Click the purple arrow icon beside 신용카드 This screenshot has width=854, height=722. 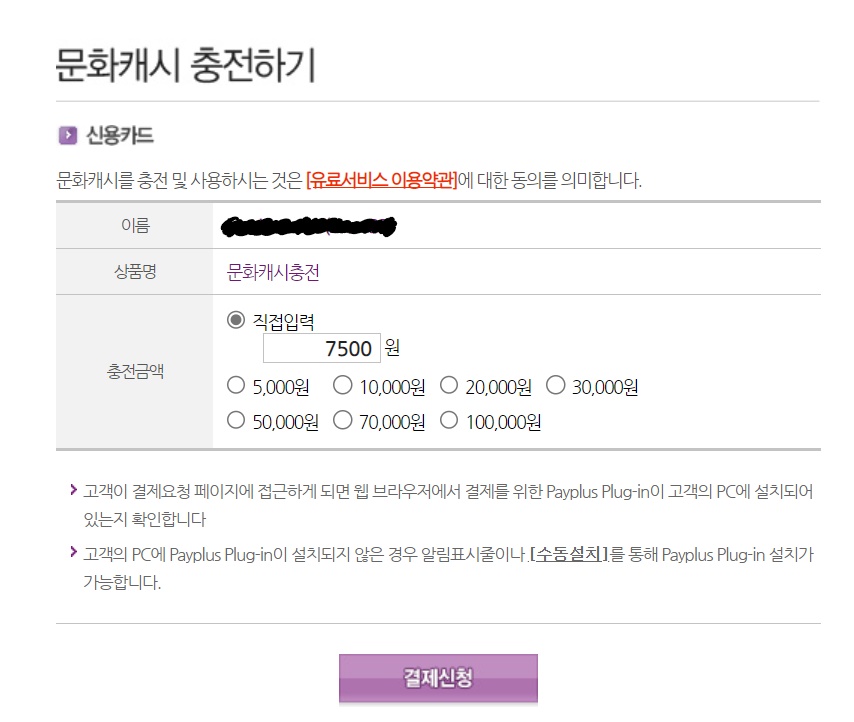click(x=68, y=135)
